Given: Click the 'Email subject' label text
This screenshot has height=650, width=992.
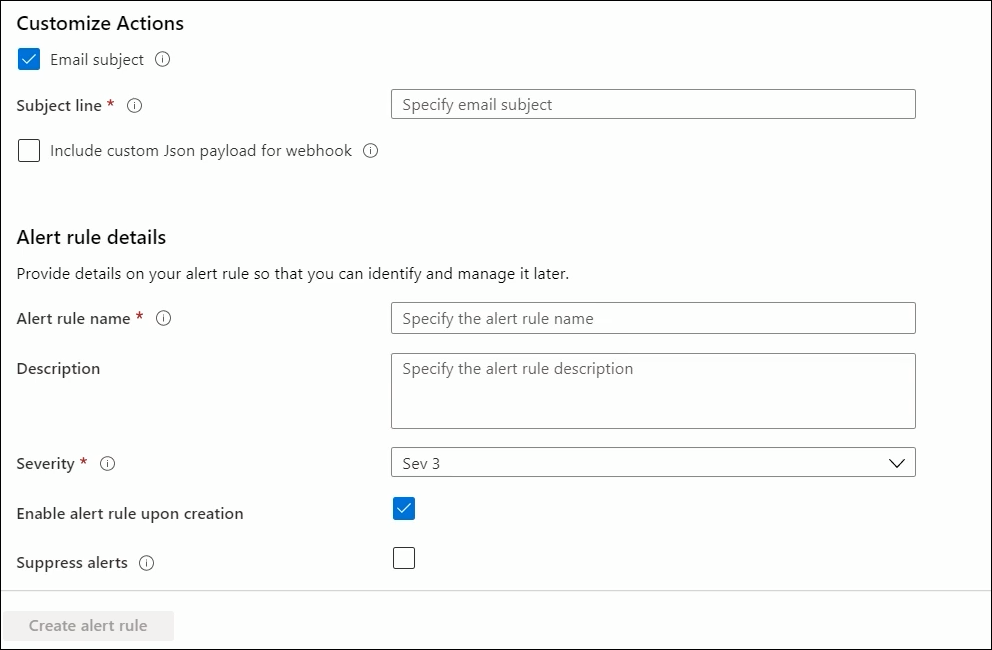Looking at the screenshot, I should 97,59.
